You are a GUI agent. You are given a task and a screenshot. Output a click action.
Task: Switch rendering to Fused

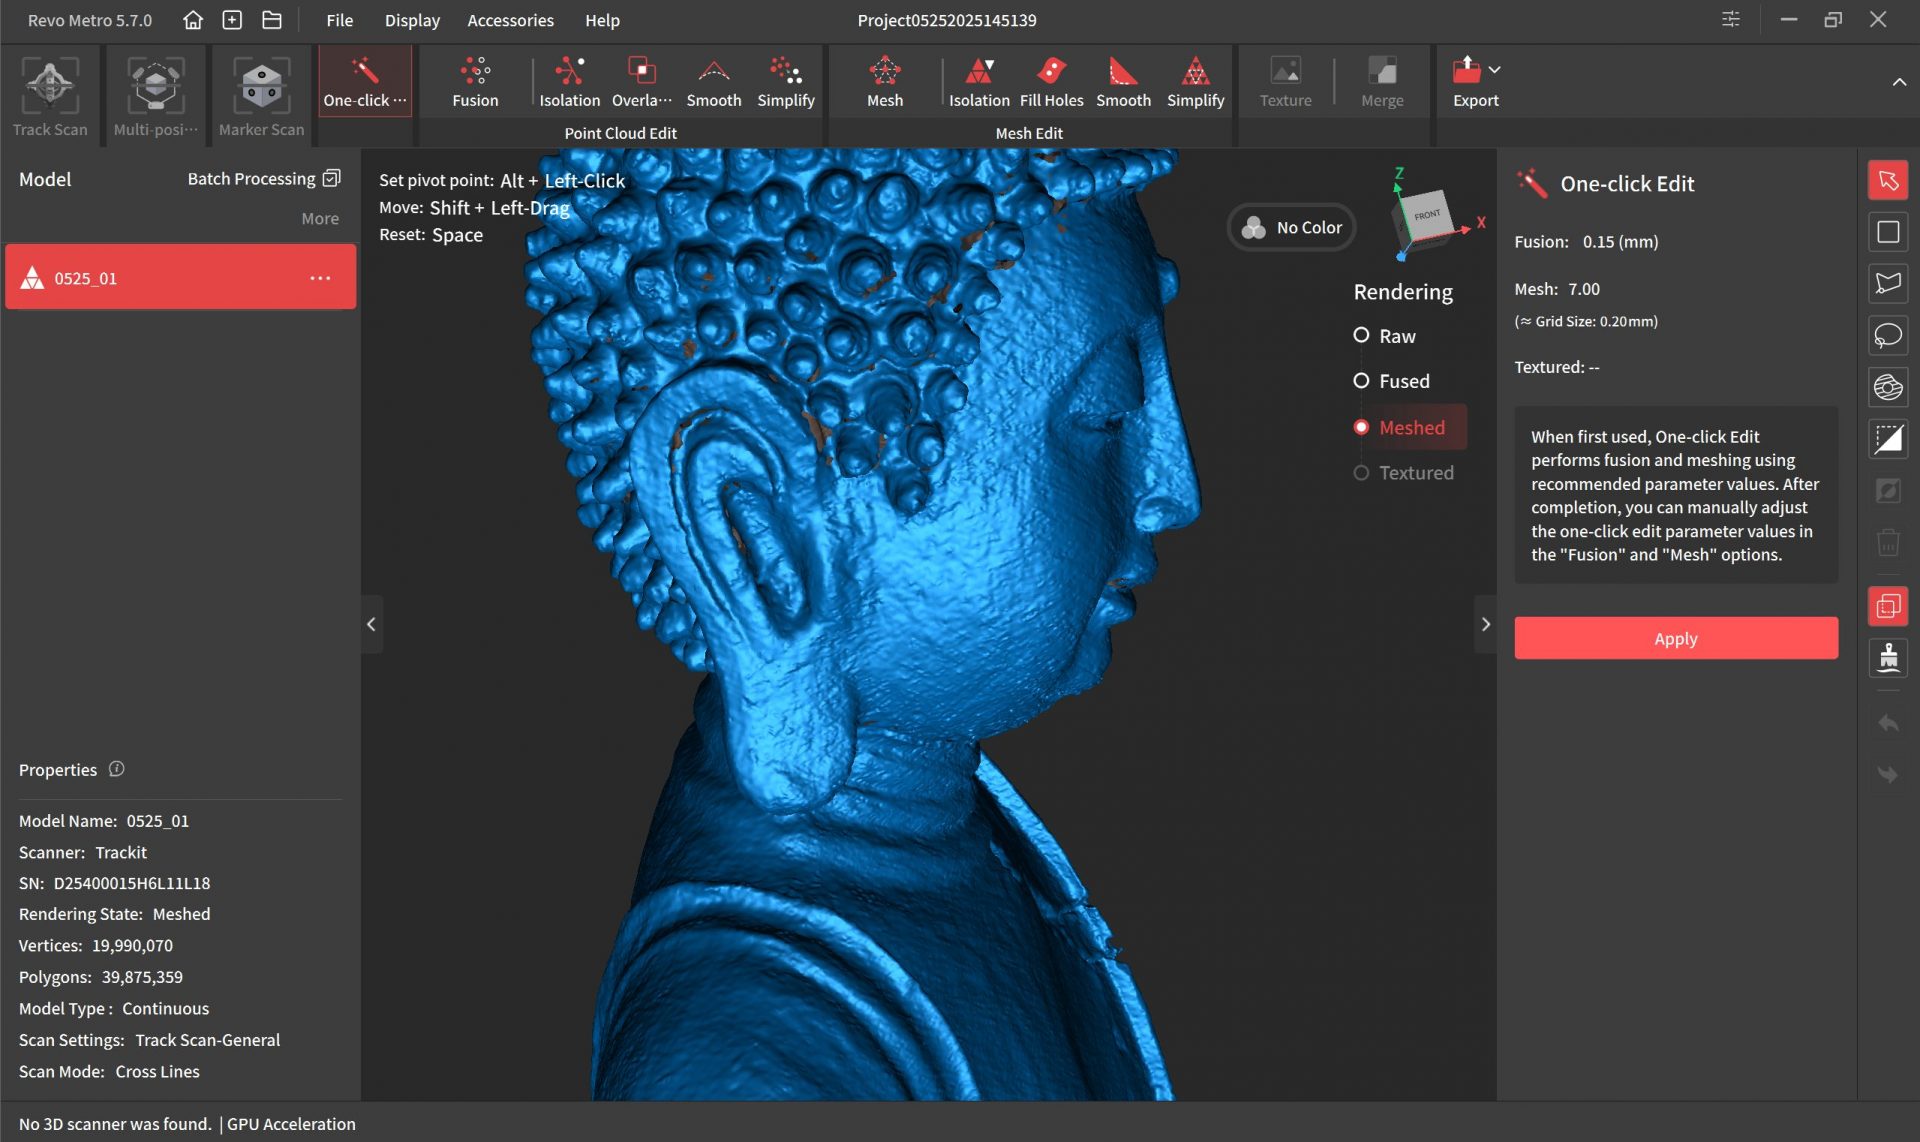1361,381
